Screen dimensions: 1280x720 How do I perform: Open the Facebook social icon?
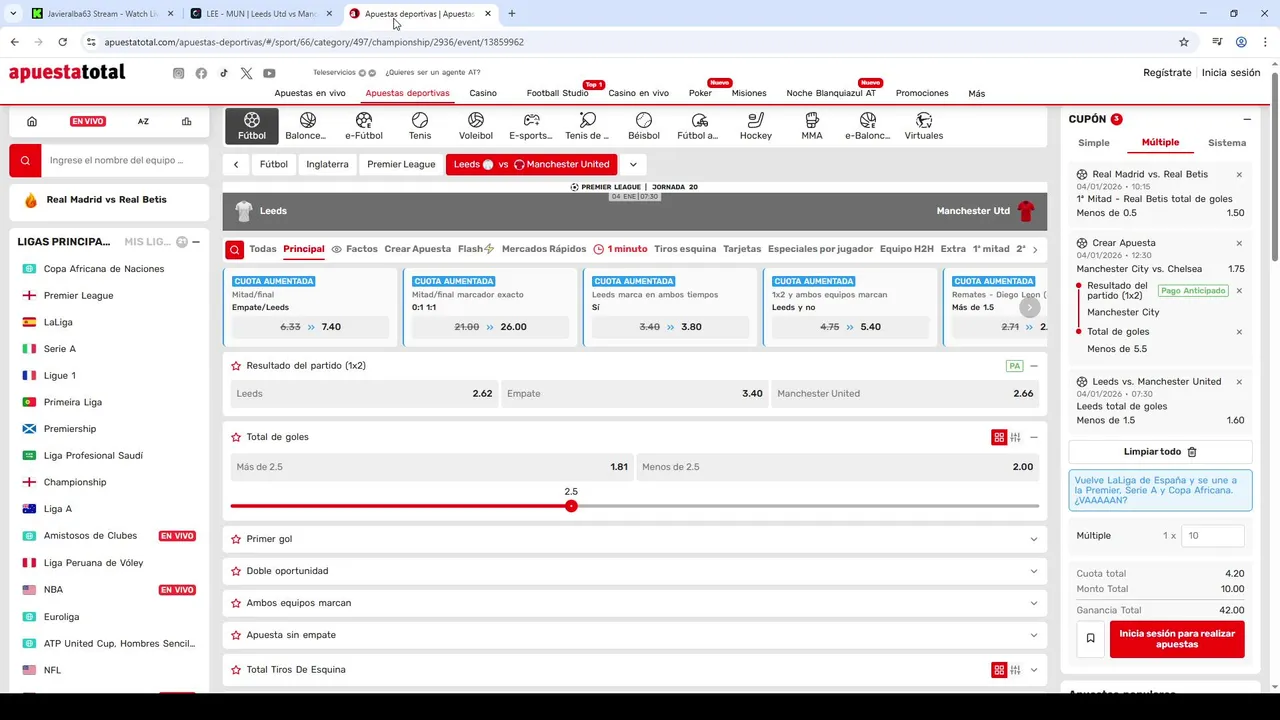[201, 73]
